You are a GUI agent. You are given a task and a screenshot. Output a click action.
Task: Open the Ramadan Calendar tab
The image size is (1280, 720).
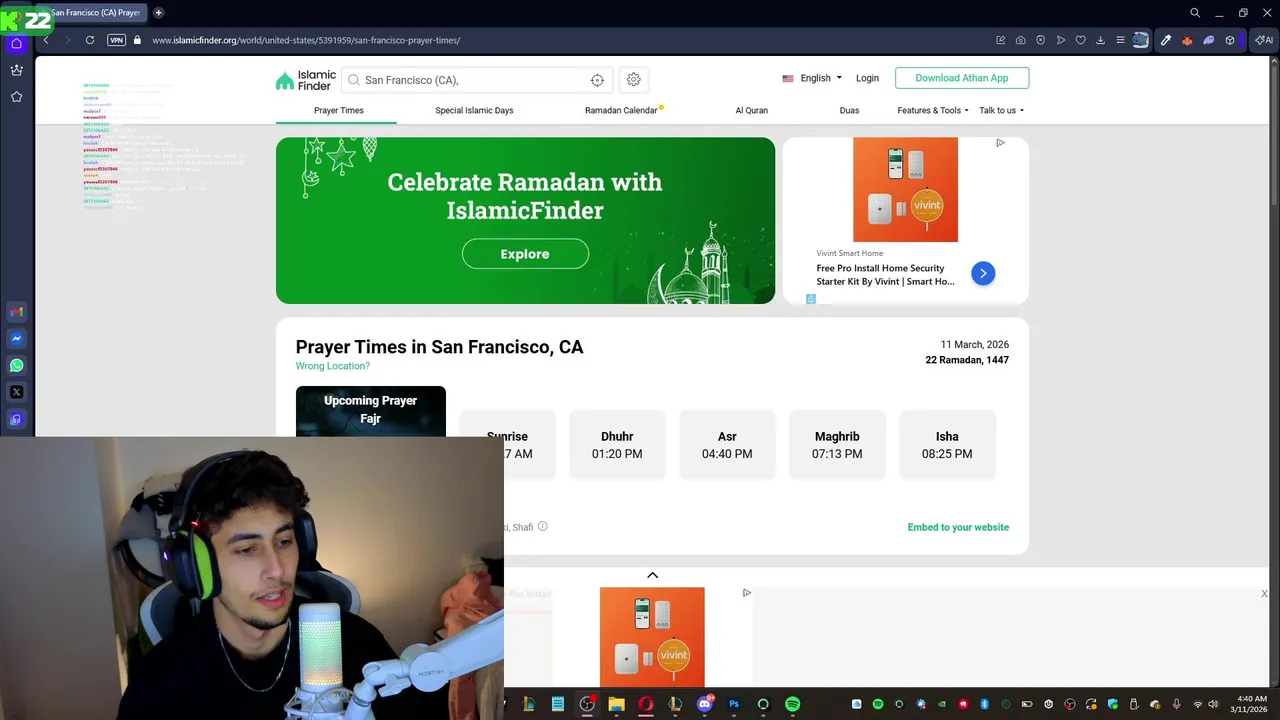tap(621, 110)
